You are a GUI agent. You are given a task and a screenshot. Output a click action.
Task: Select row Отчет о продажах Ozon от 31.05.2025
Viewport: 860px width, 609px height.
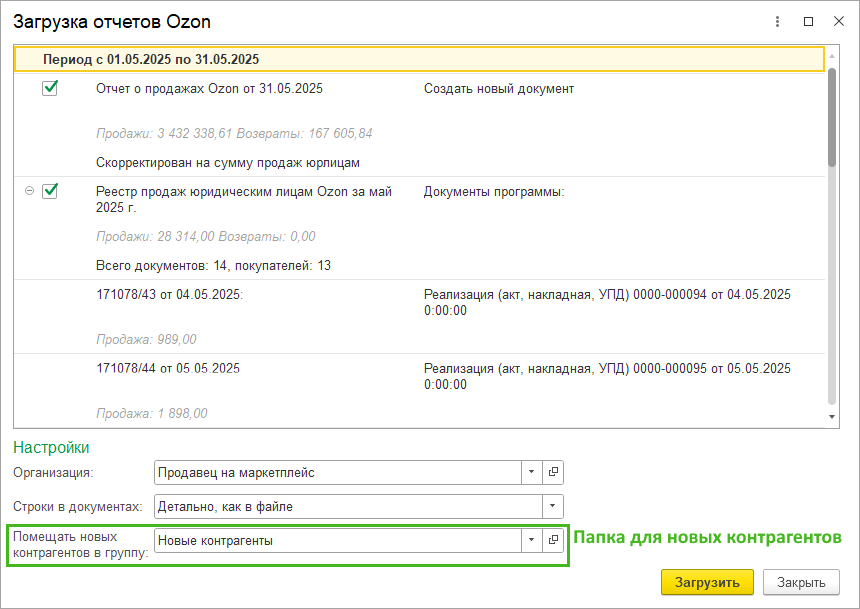pyautogui.click(x=209, y=88)
